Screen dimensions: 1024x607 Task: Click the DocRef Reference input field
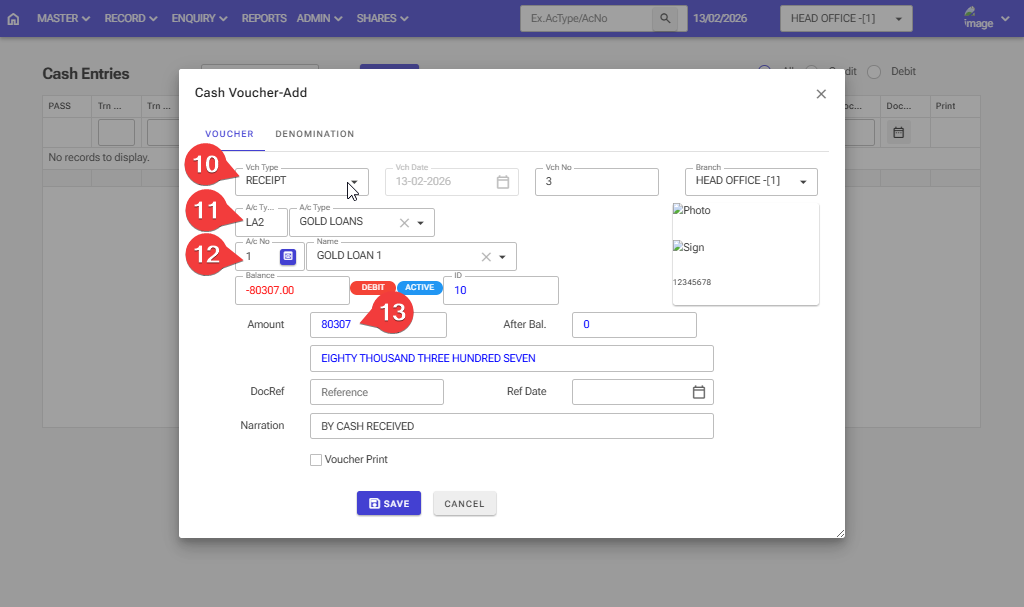point(376,392)
